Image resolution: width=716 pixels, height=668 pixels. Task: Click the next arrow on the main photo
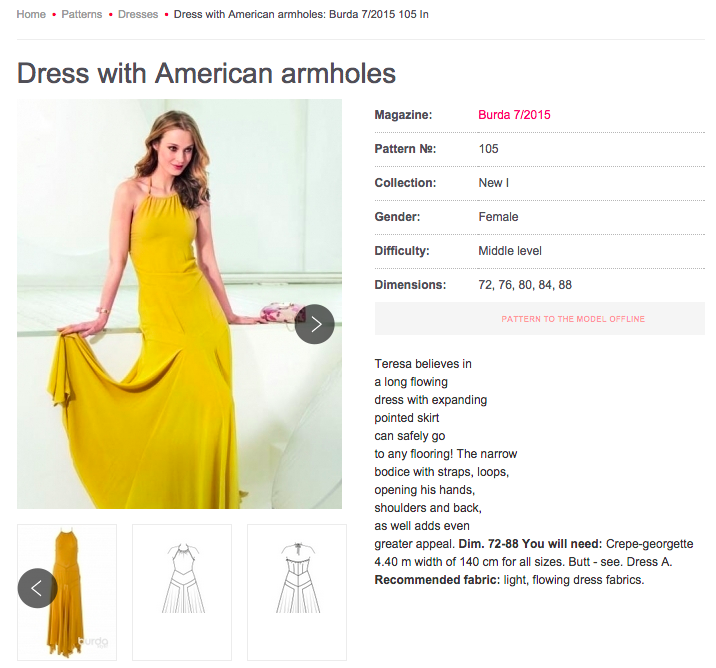click(314, 324)
